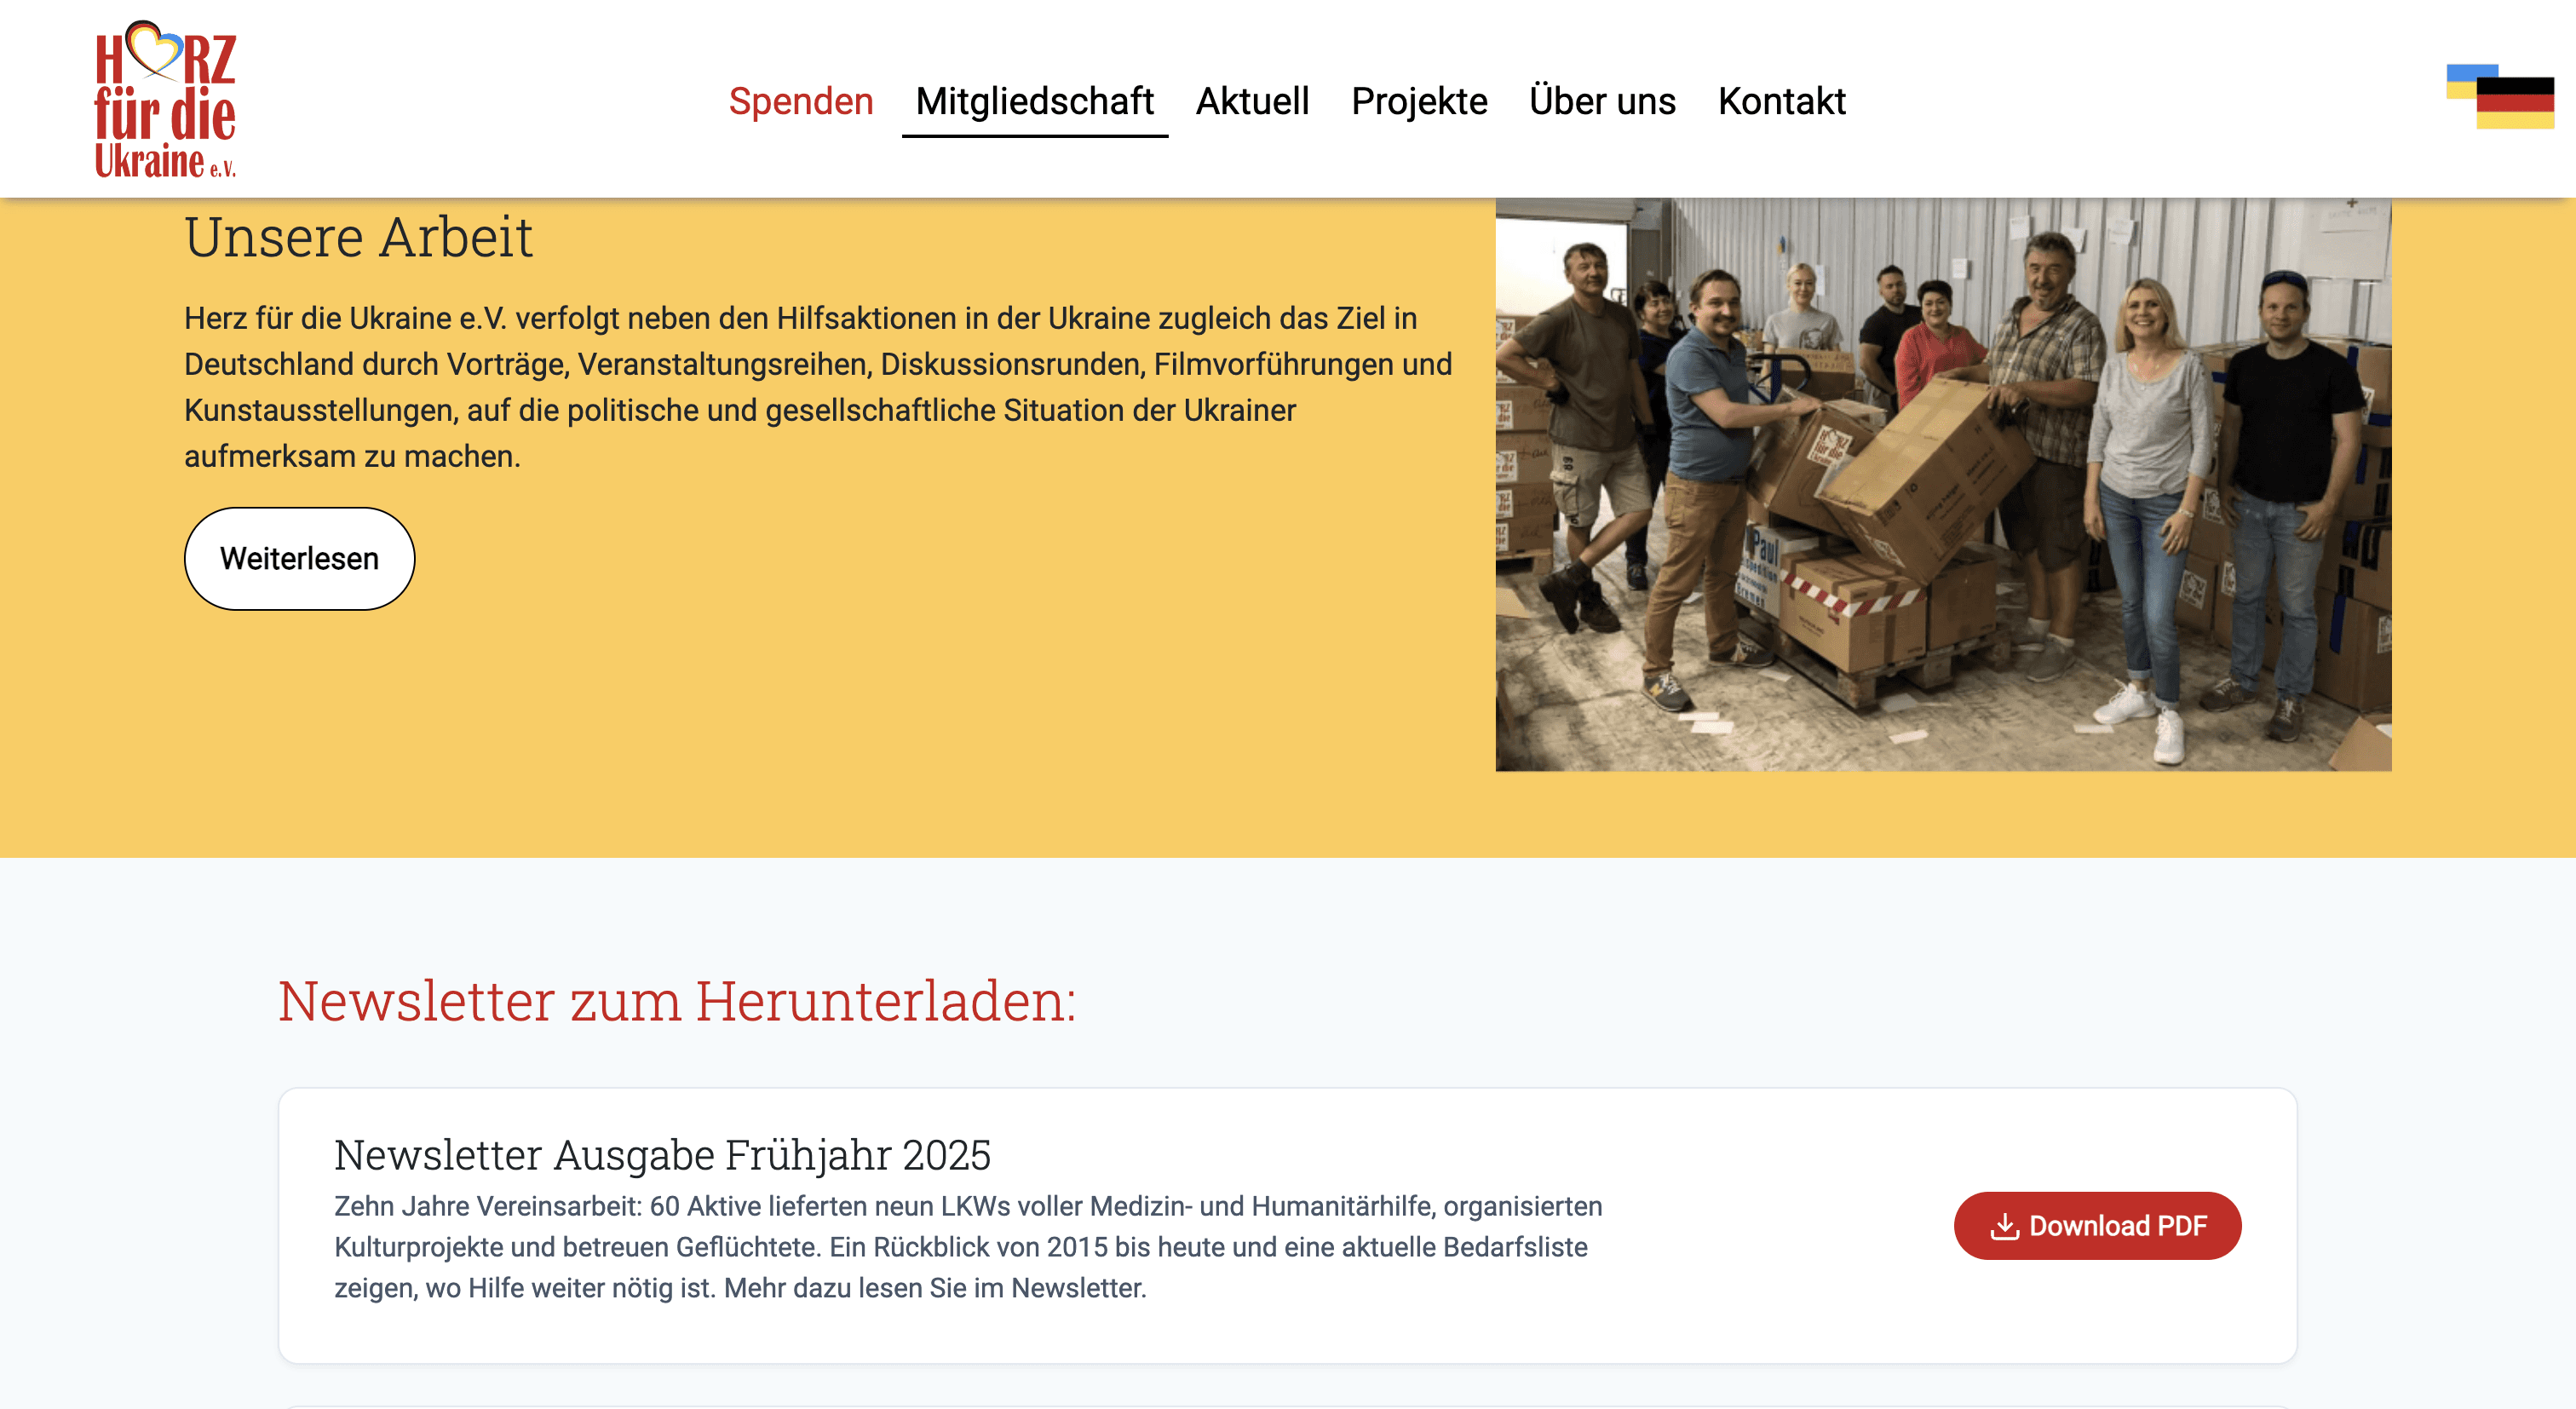Viewport: 2576px width, 1409px height.
Task: Click the download arrow icon in PDF button
Action: [2004, 1226]
